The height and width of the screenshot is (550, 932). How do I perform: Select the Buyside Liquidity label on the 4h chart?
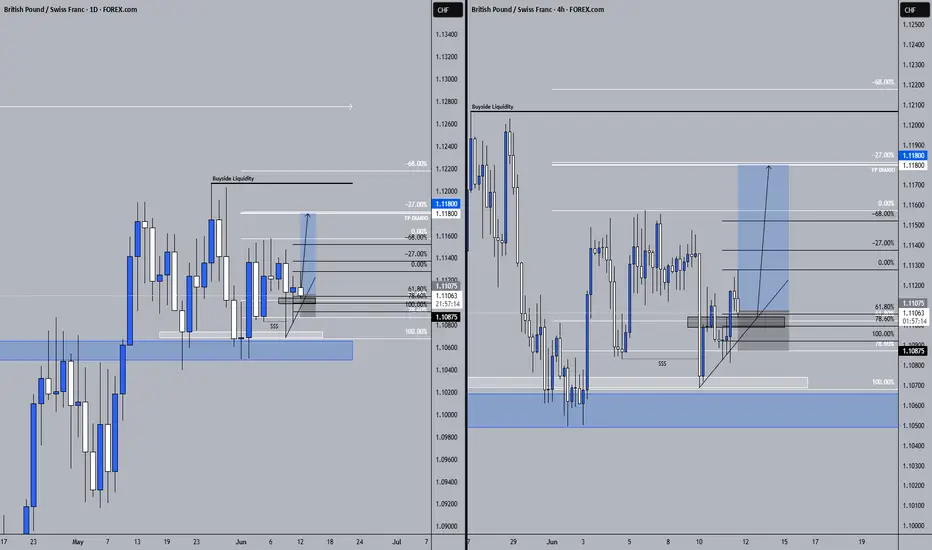tap(492, 106)
